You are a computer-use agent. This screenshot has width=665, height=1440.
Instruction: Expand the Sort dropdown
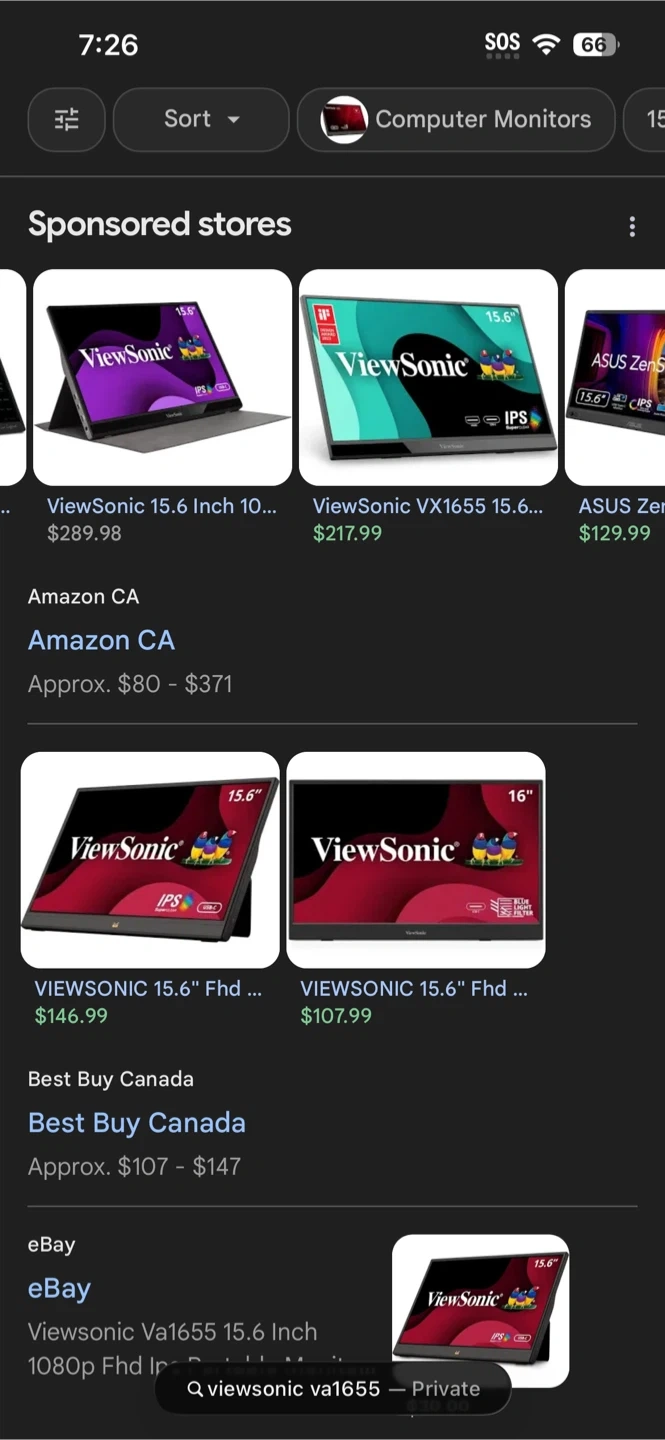tap(201, 120)
